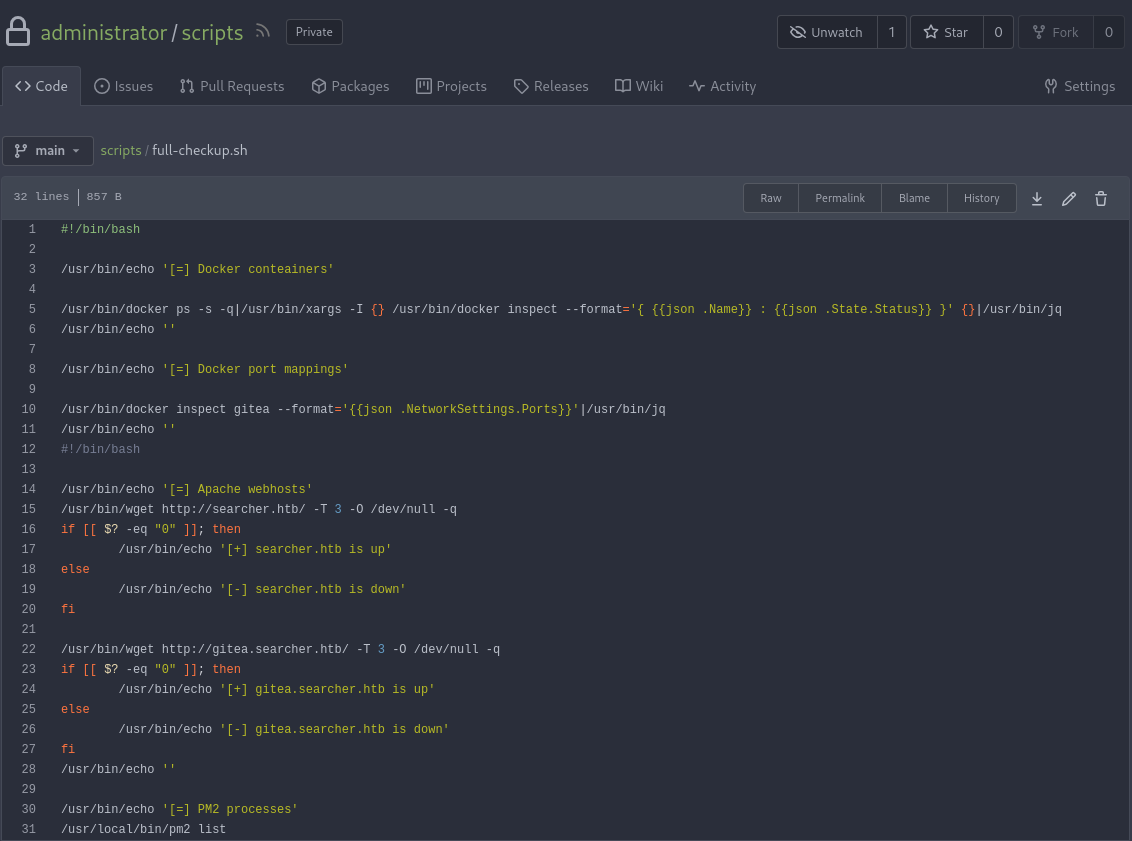
Task: Open the stargazers count of 0
Action: 998,32
